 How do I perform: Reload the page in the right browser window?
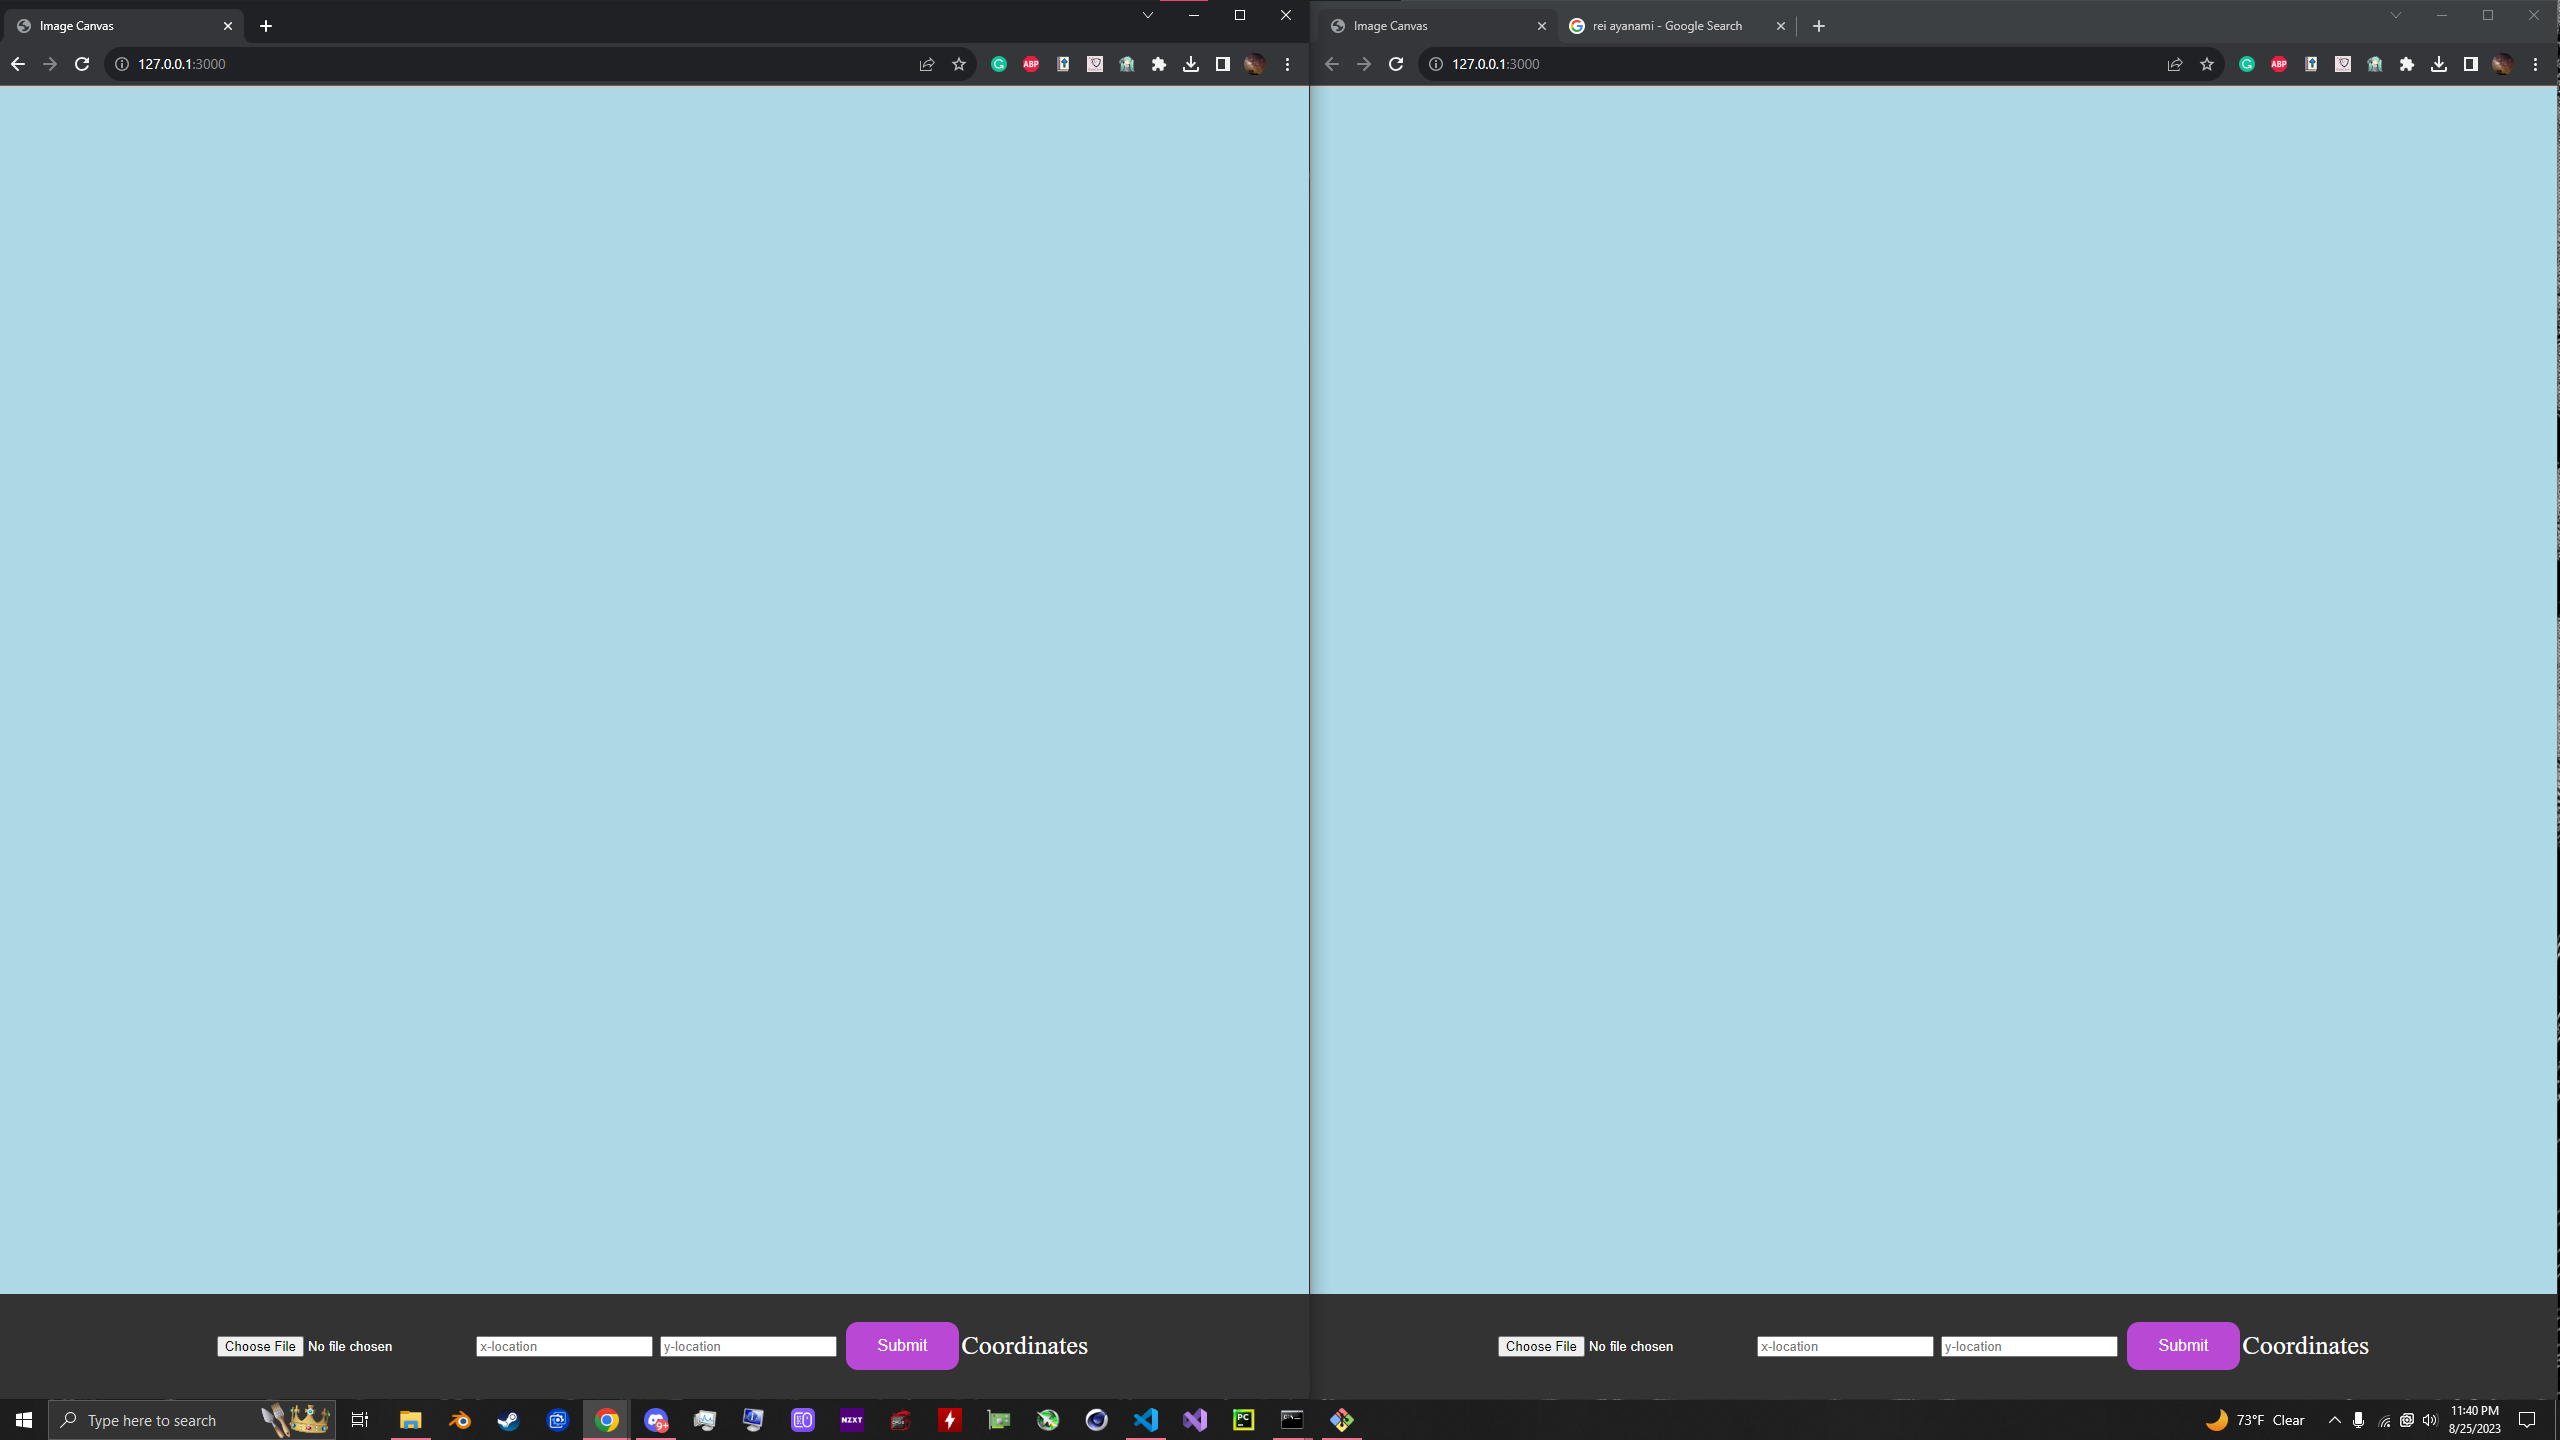[1396, 64]
